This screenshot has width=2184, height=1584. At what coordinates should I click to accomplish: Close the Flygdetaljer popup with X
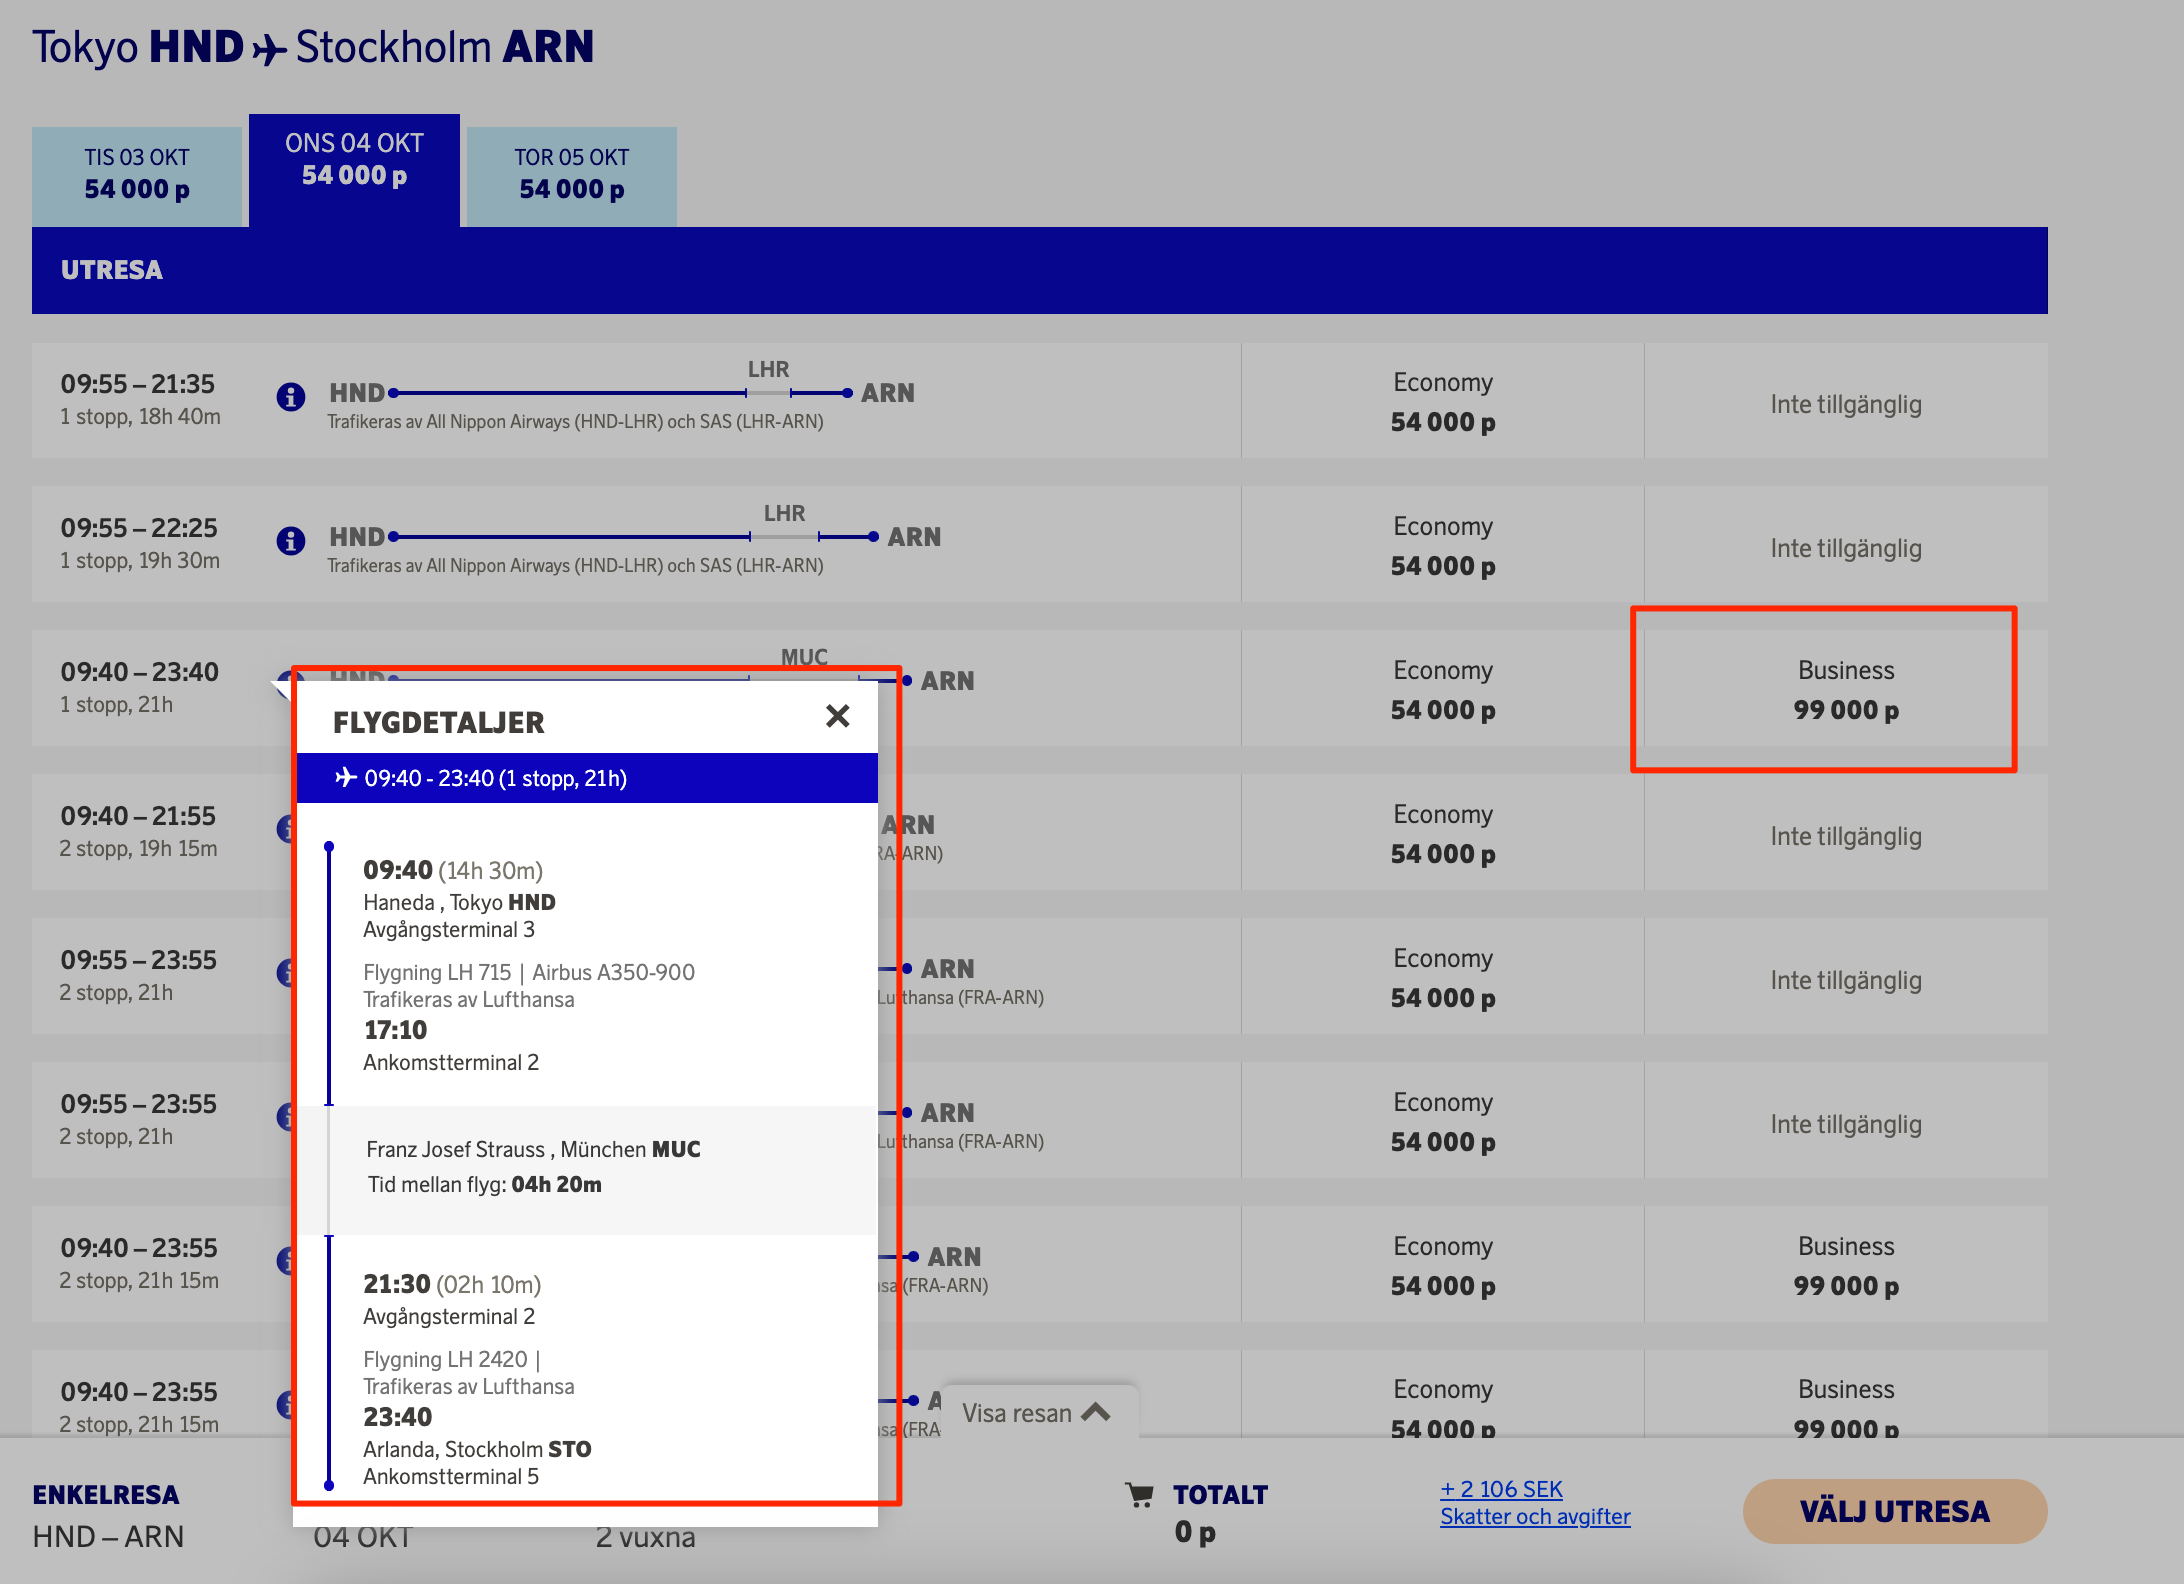[x=837, y=716]
